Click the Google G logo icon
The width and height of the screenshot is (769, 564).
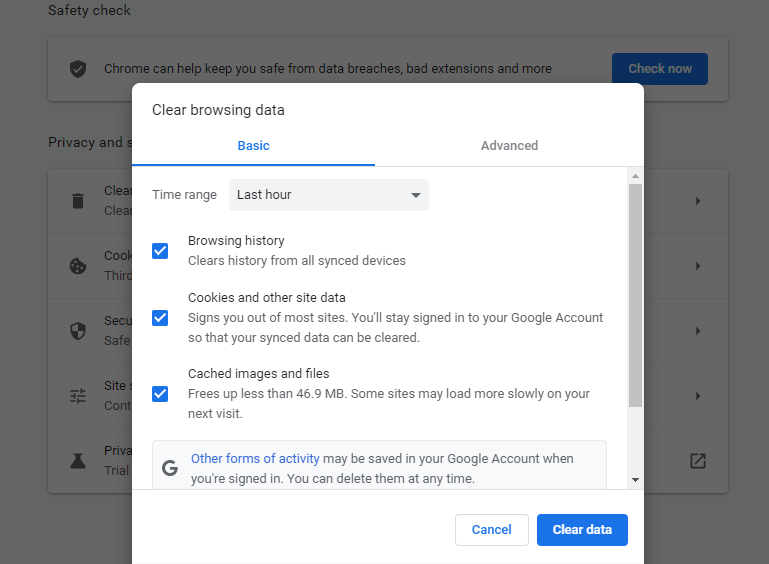[x=170, y=467]
